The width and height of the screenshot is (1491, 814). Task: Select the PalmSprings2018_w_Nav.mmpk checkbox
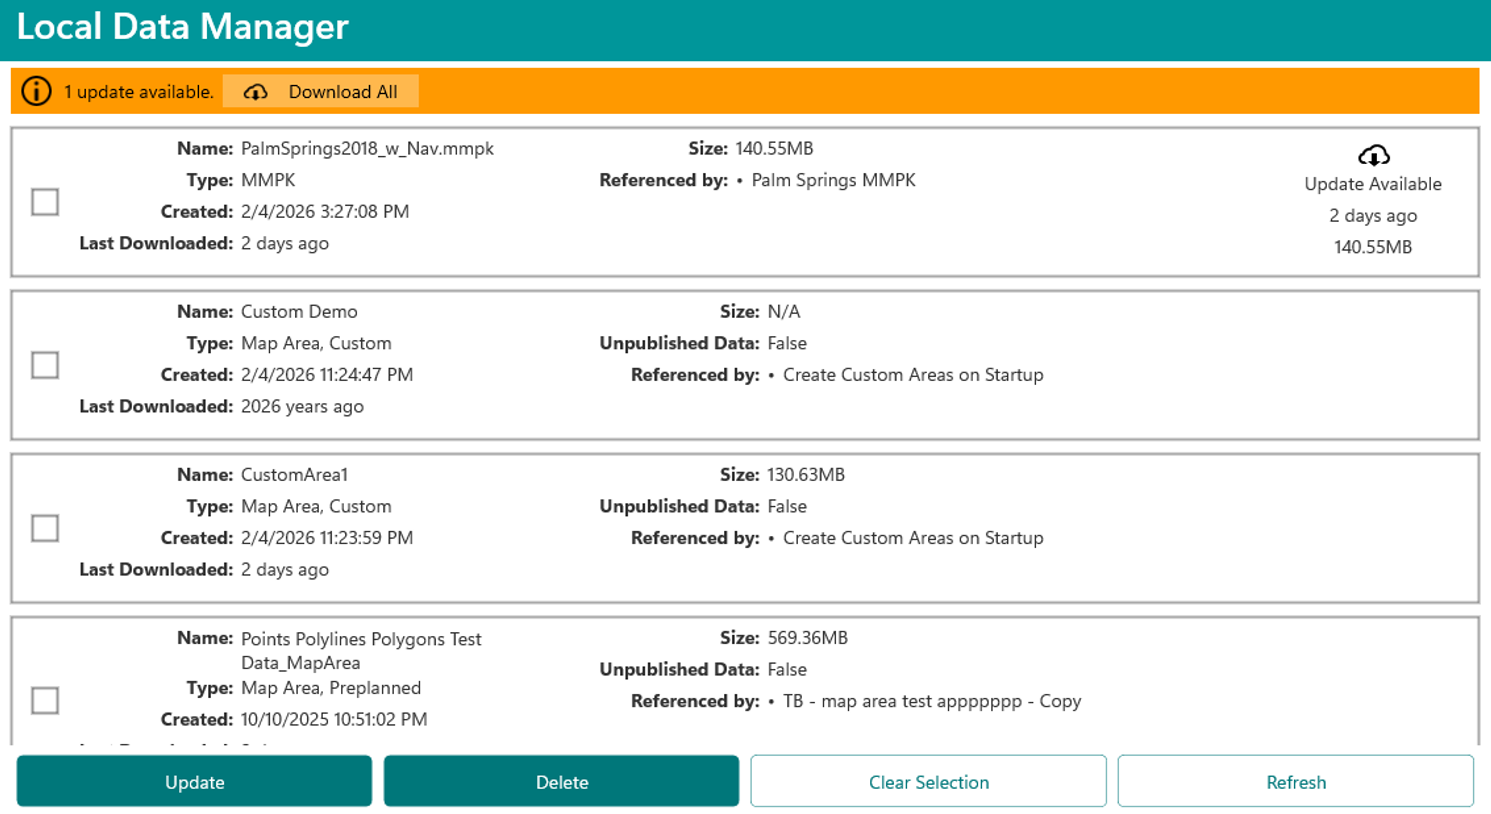click(45, 202)
